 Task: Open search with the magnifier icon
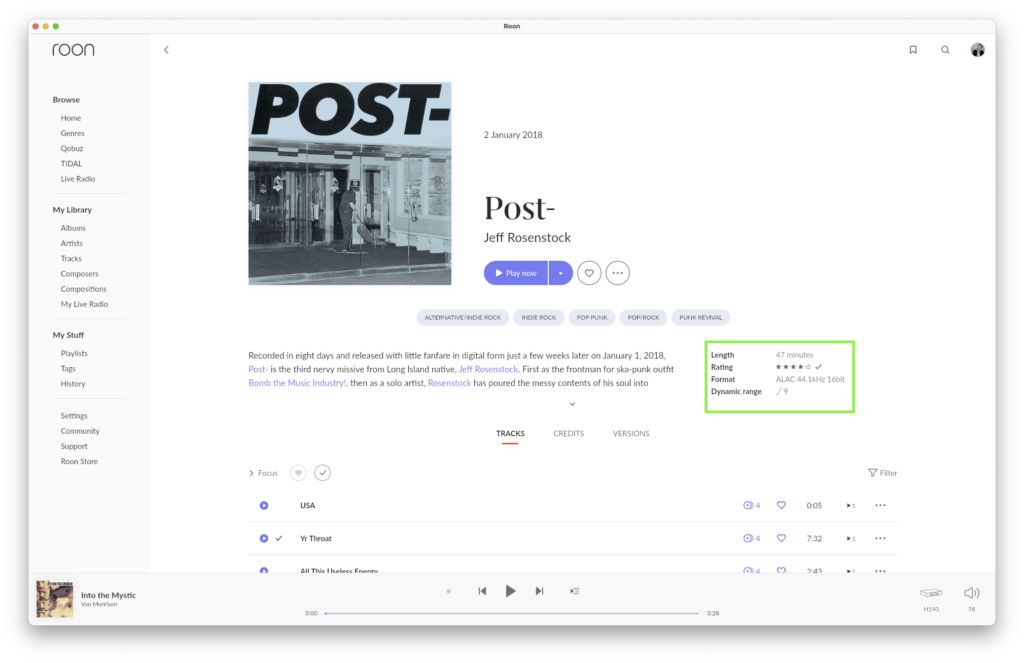tap(945, 50)
